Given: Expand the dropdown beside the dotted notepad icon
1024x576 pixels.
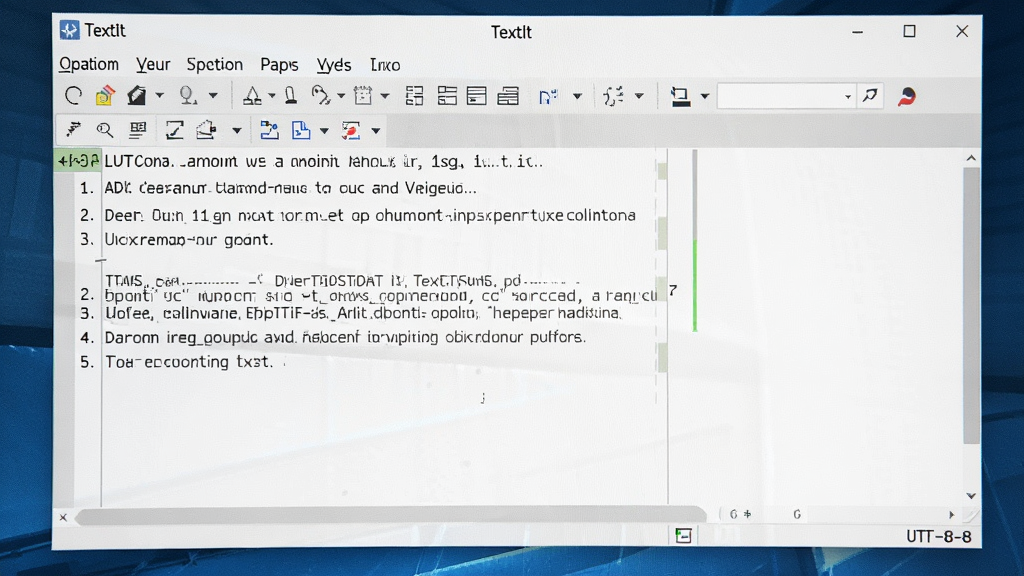Looking at the screenshot, I should click(385, 96).
